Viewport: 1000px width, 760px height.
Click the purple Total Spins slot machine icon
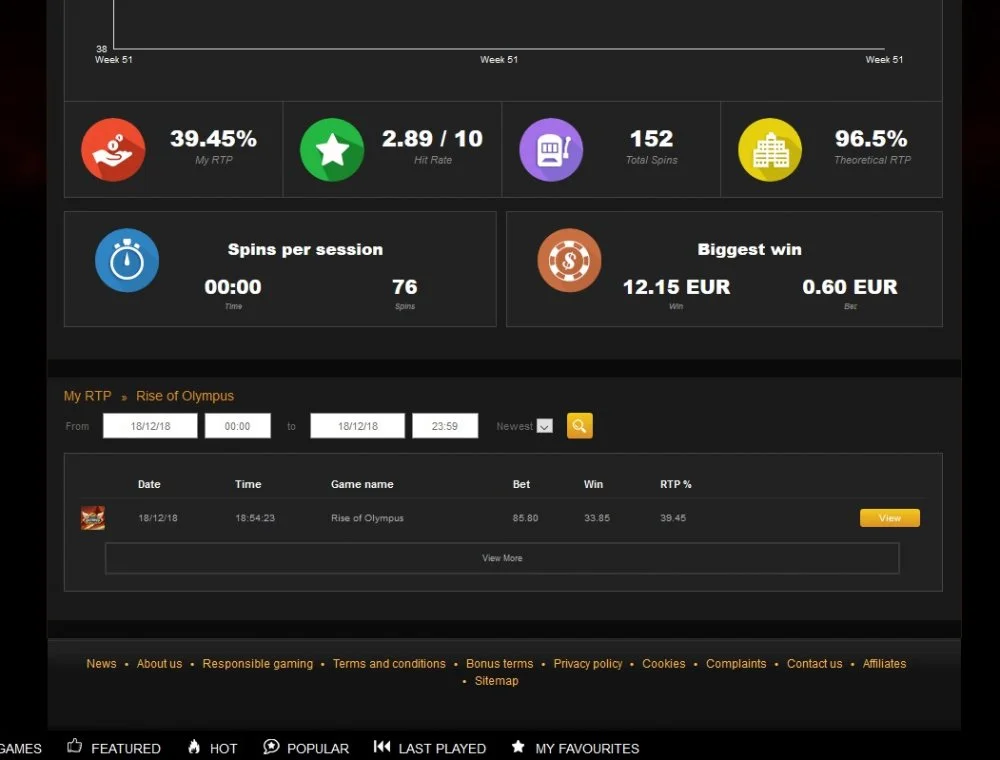[x=551, y=150]
